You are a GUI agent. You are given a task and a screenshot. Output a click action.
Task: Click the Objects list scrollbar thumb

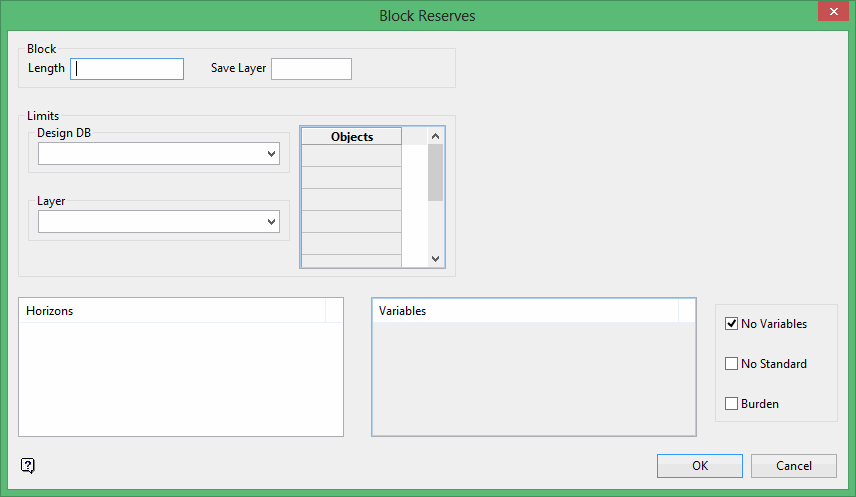[x=435, y=171]
